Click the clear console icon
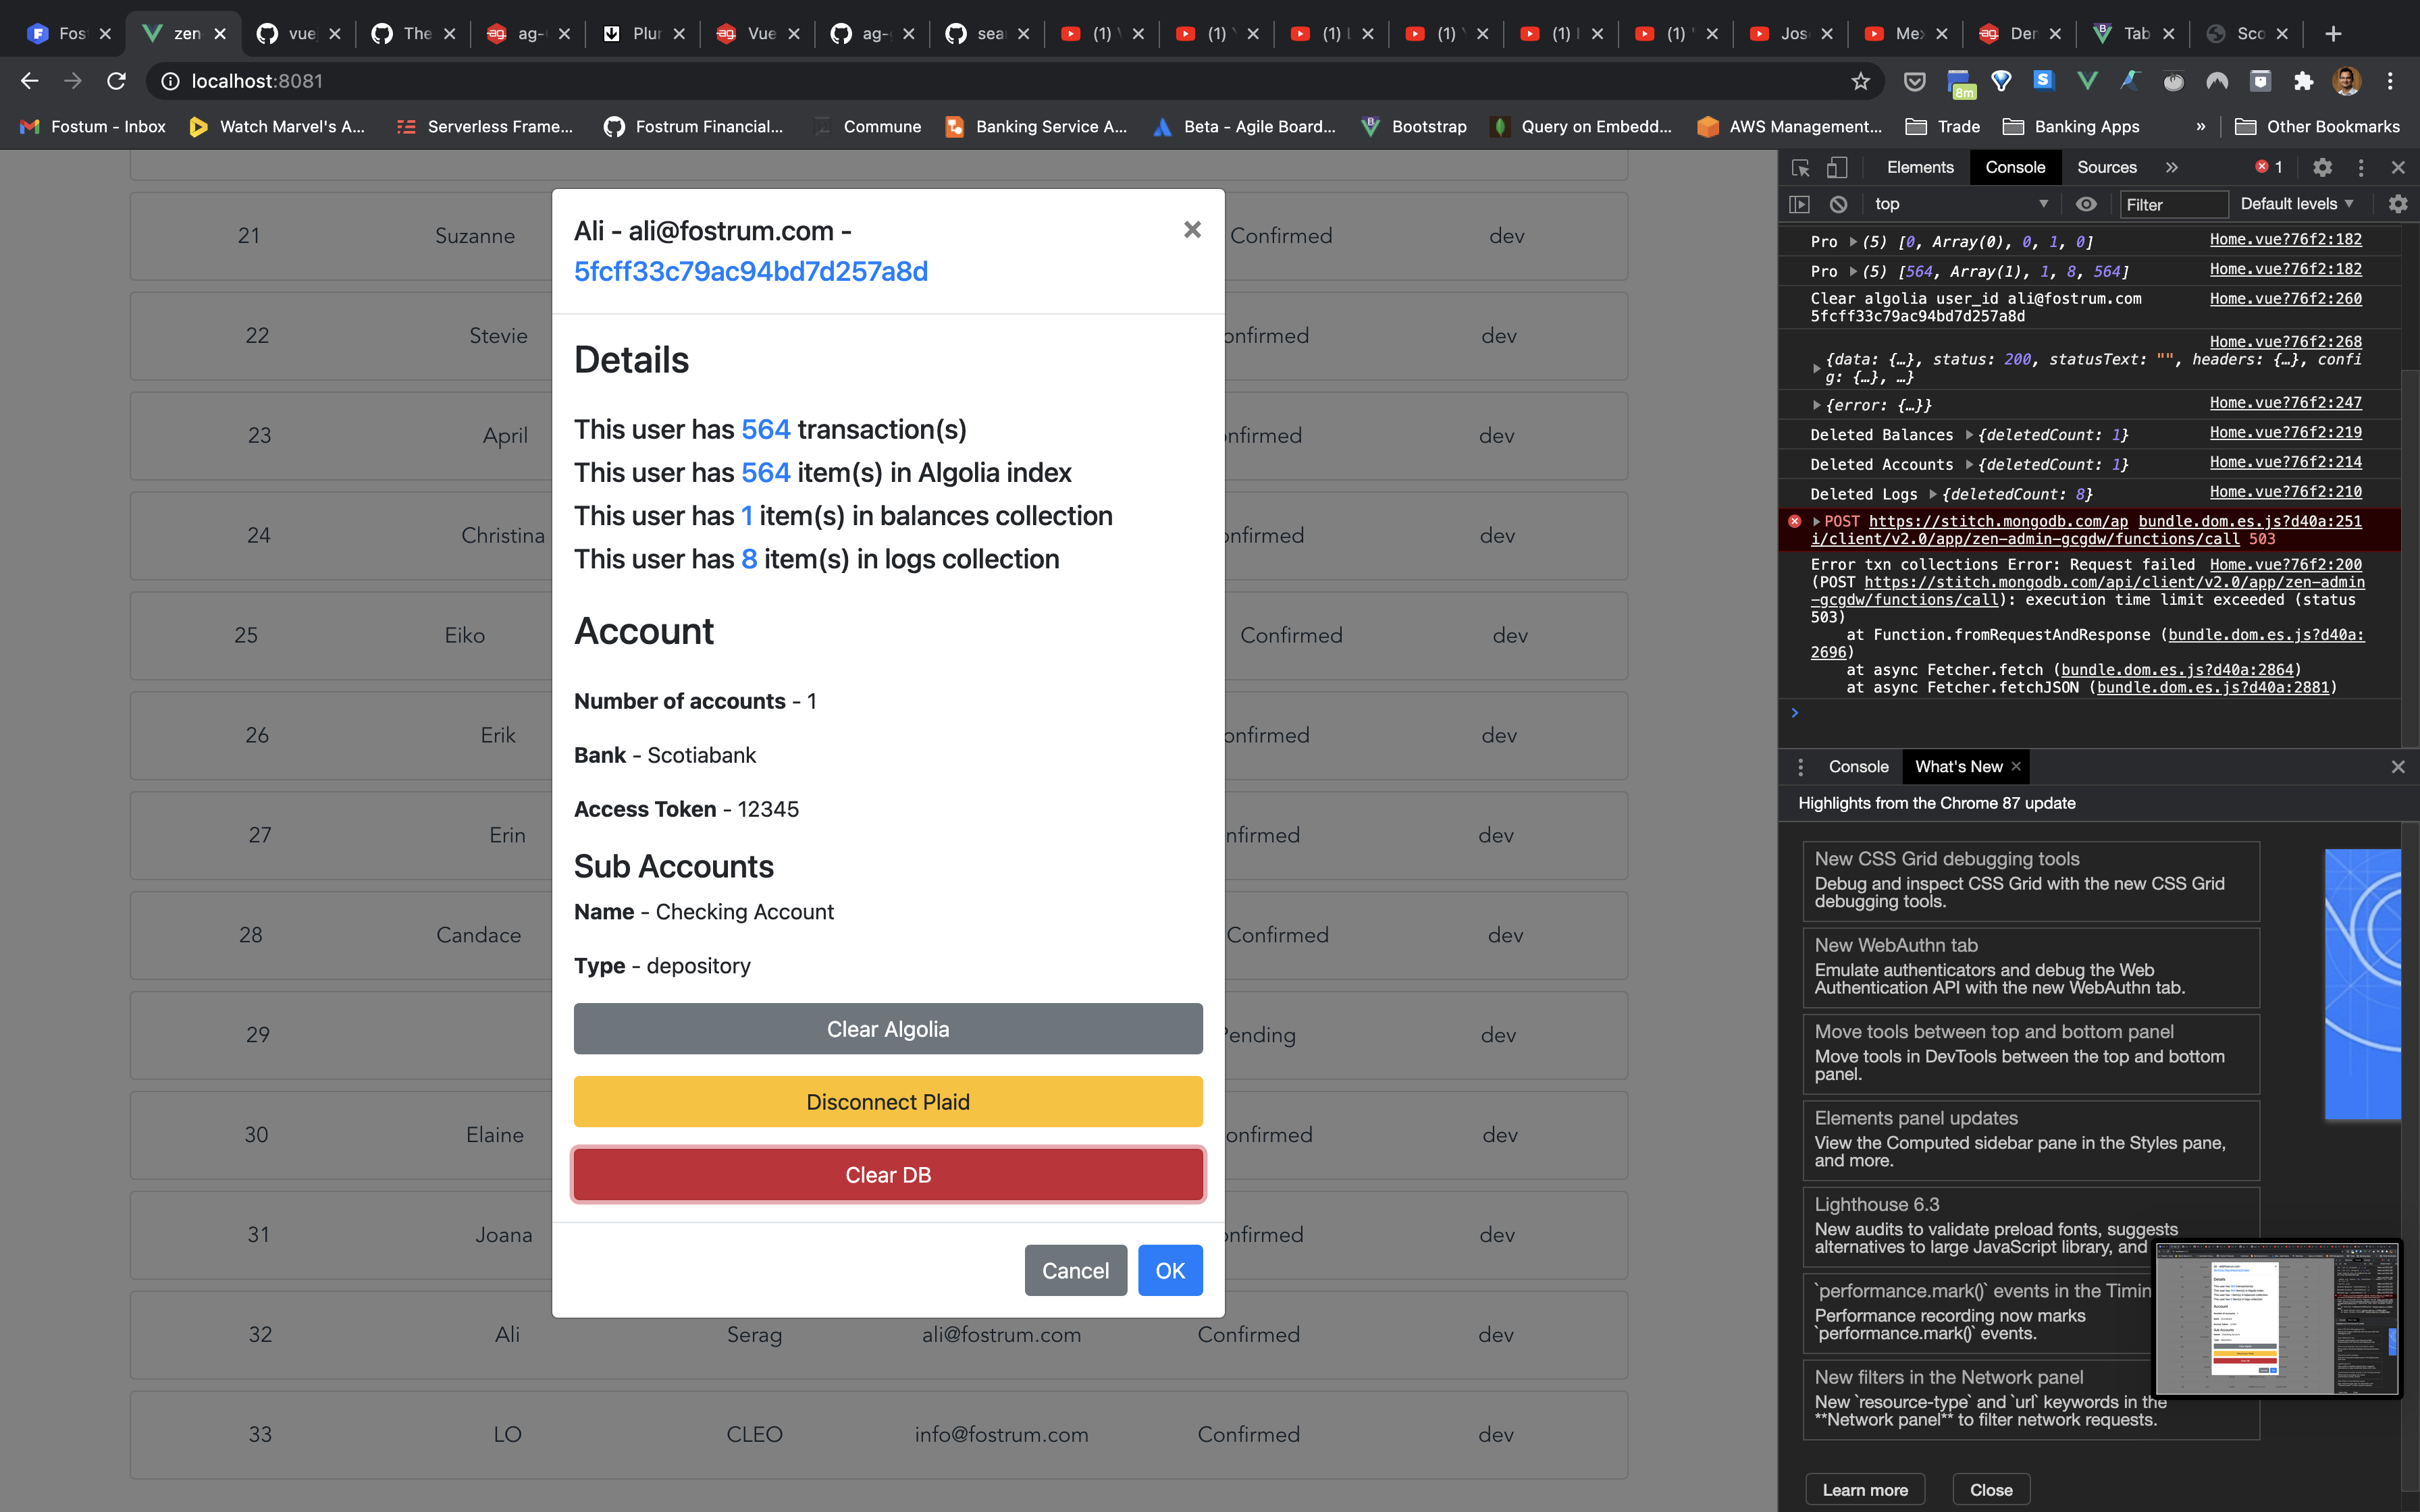 point(1838,204)
